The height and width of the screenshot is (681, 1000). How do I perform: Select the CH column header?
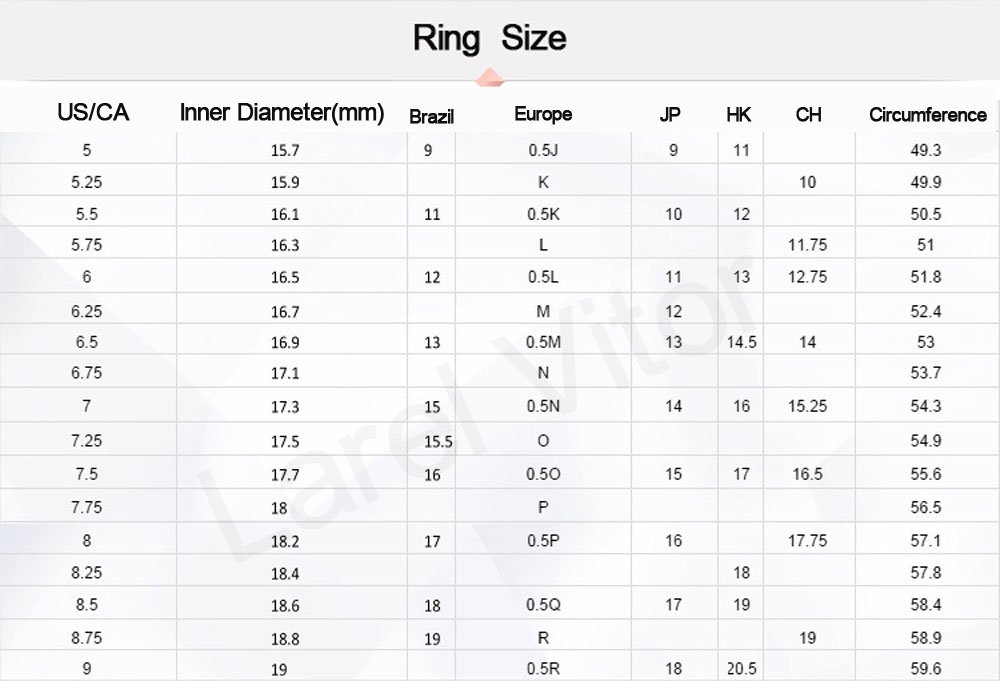[x=809, y=114]
